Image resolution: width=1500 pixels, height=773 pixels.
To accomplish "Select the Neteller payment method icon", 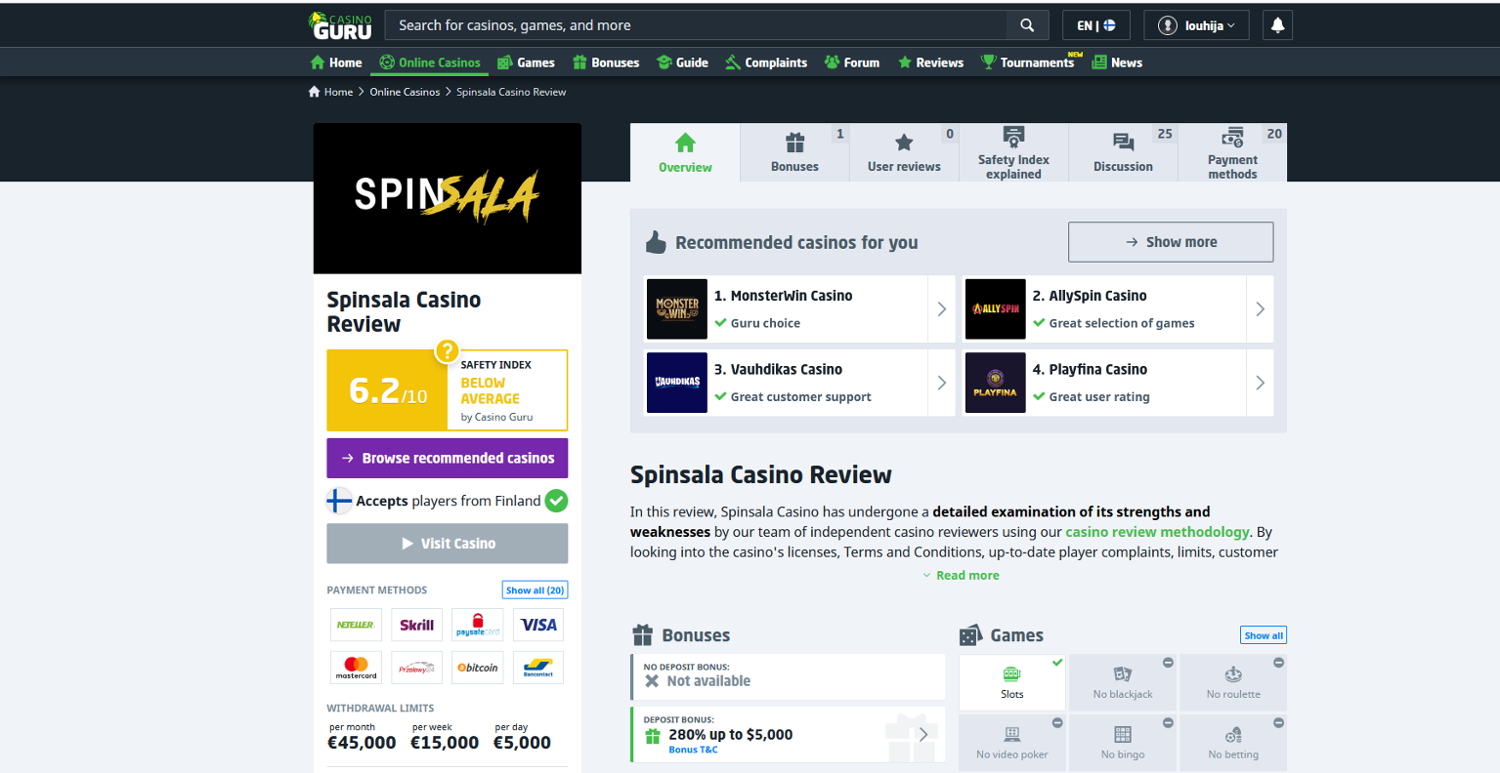I will 356,625.
